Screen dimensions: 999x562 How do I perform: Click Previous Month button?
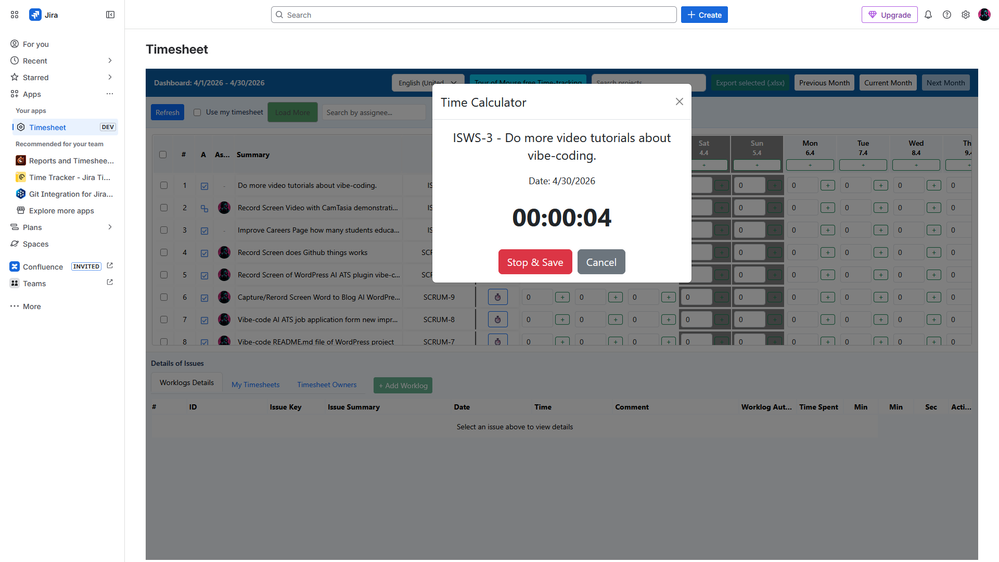(x=824, y=83)
